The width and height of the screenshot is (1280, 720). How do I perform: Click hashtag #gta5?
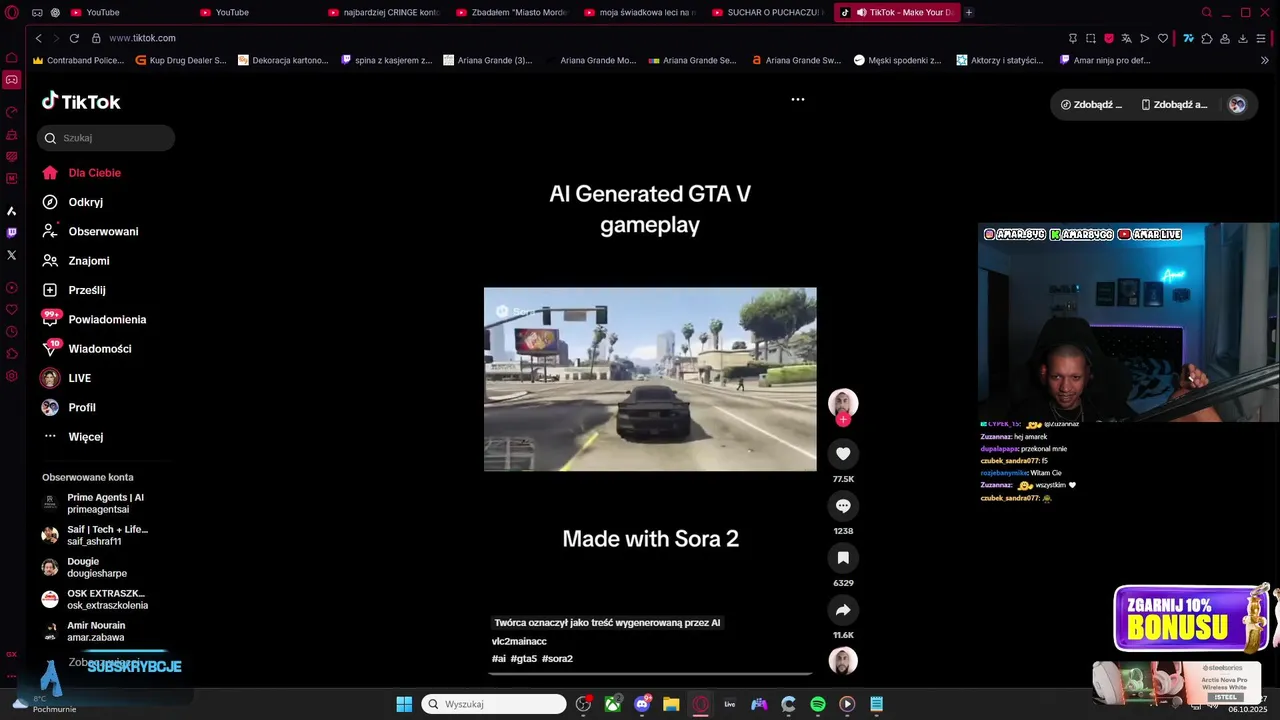click(x=523, y=659)
